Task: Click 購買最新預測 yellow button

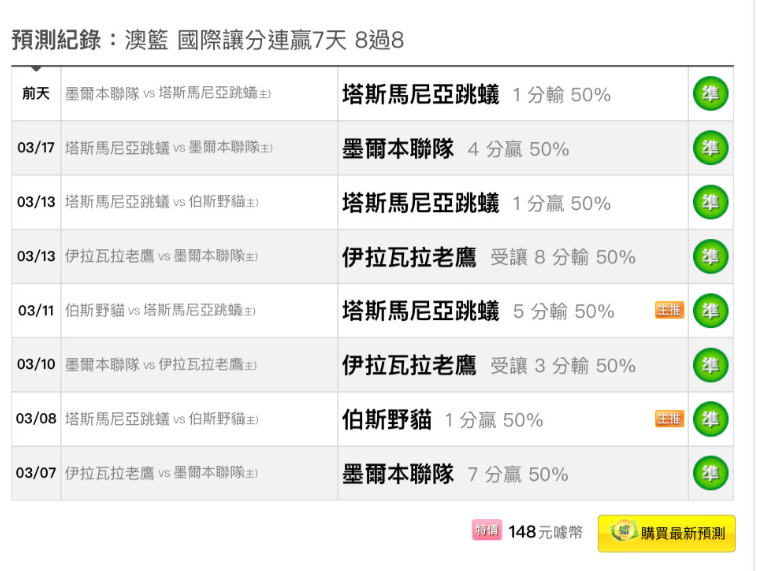Action: [666, 533]
